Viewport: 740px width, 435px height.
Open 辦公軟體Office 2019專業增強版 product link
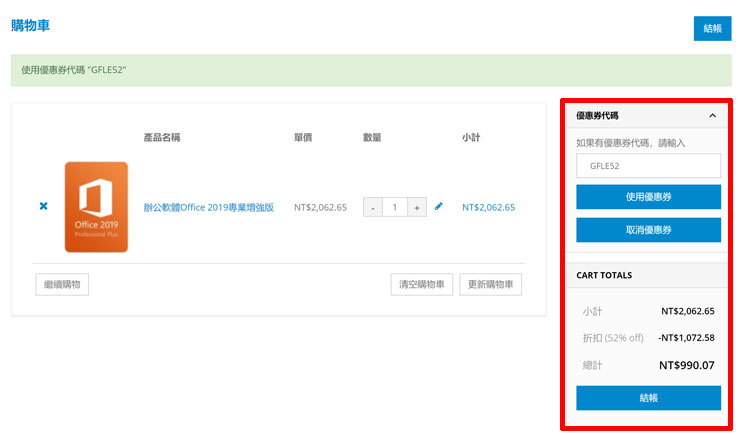(209, 207)
